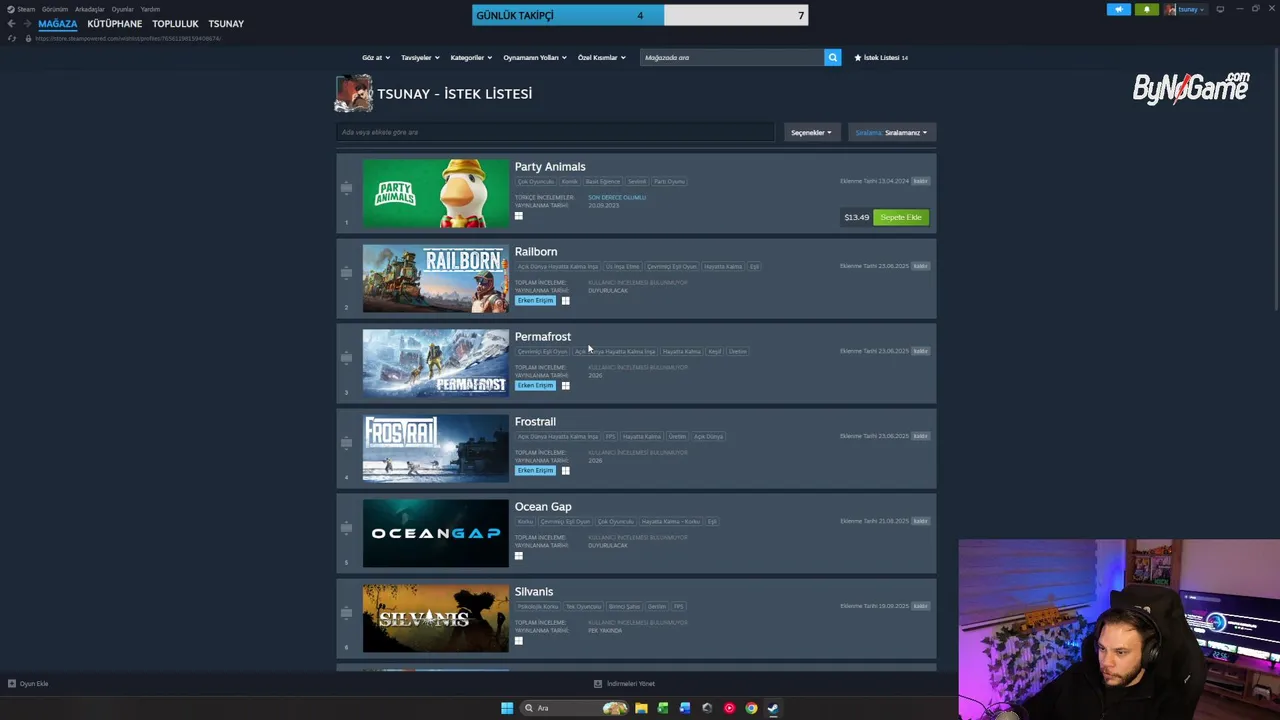Grab the drag handle of Ocean Gap

346,528
